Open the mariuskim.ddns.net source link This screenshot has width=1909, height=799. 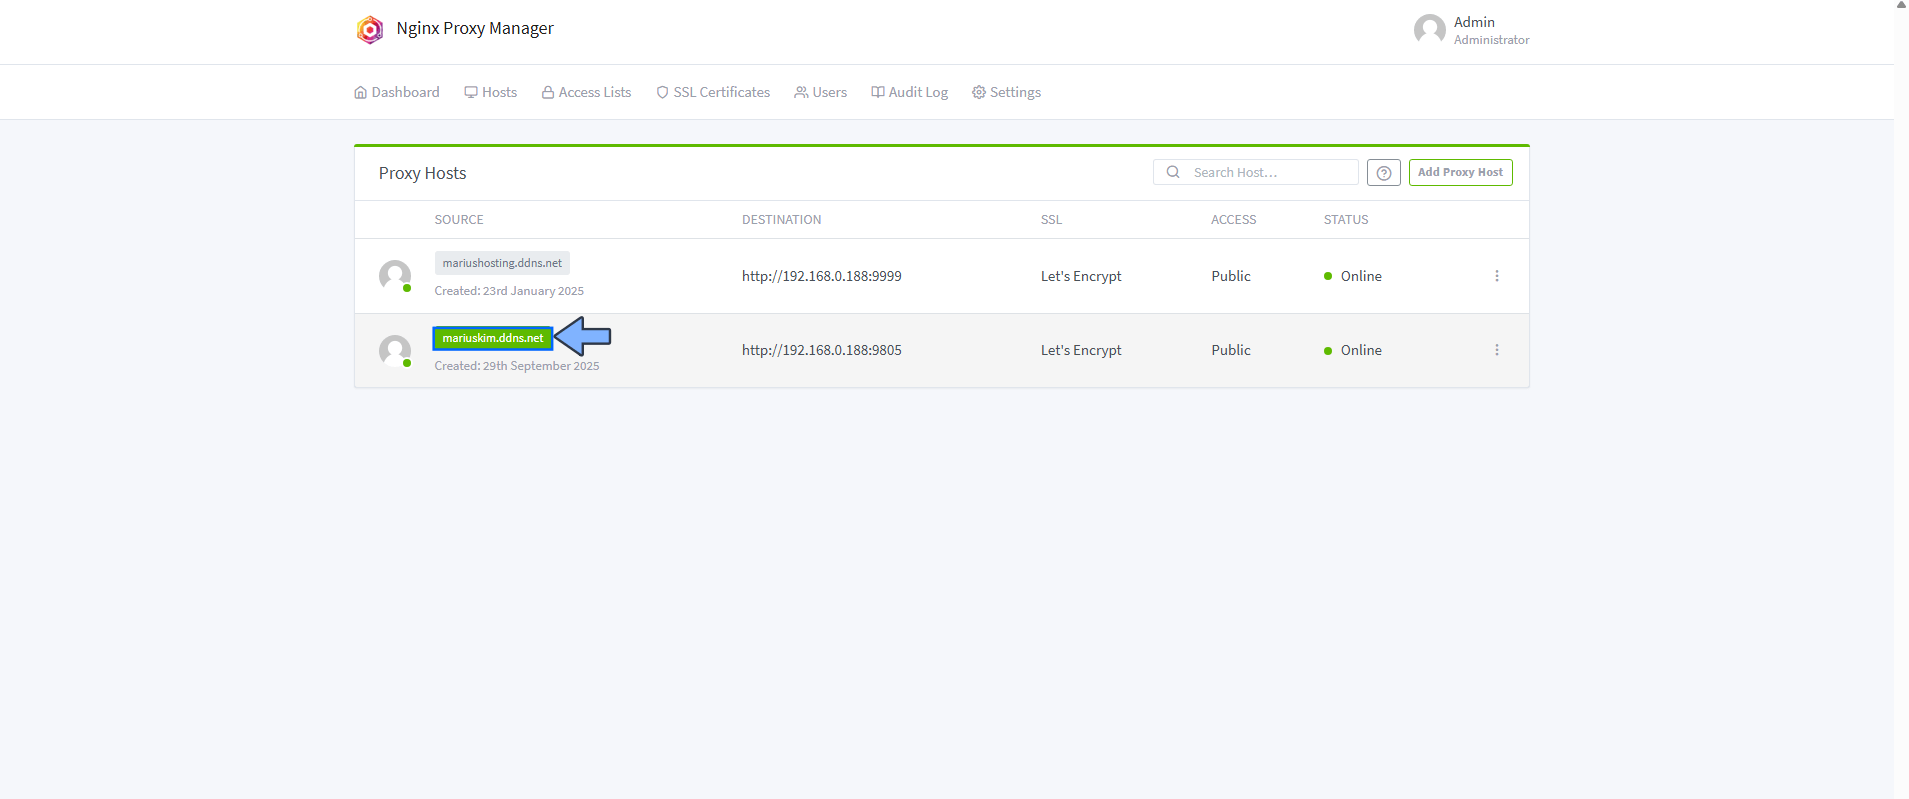click(493, 338)
